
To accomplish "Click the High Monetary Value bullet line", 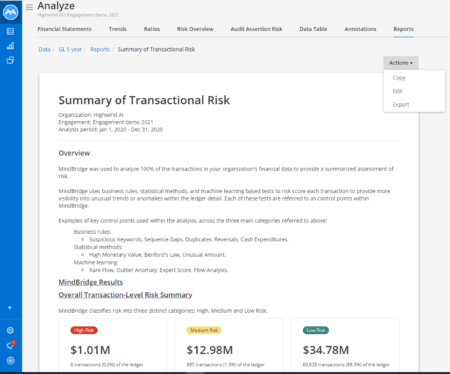I will pyautogui.click(x=157, y=255).
